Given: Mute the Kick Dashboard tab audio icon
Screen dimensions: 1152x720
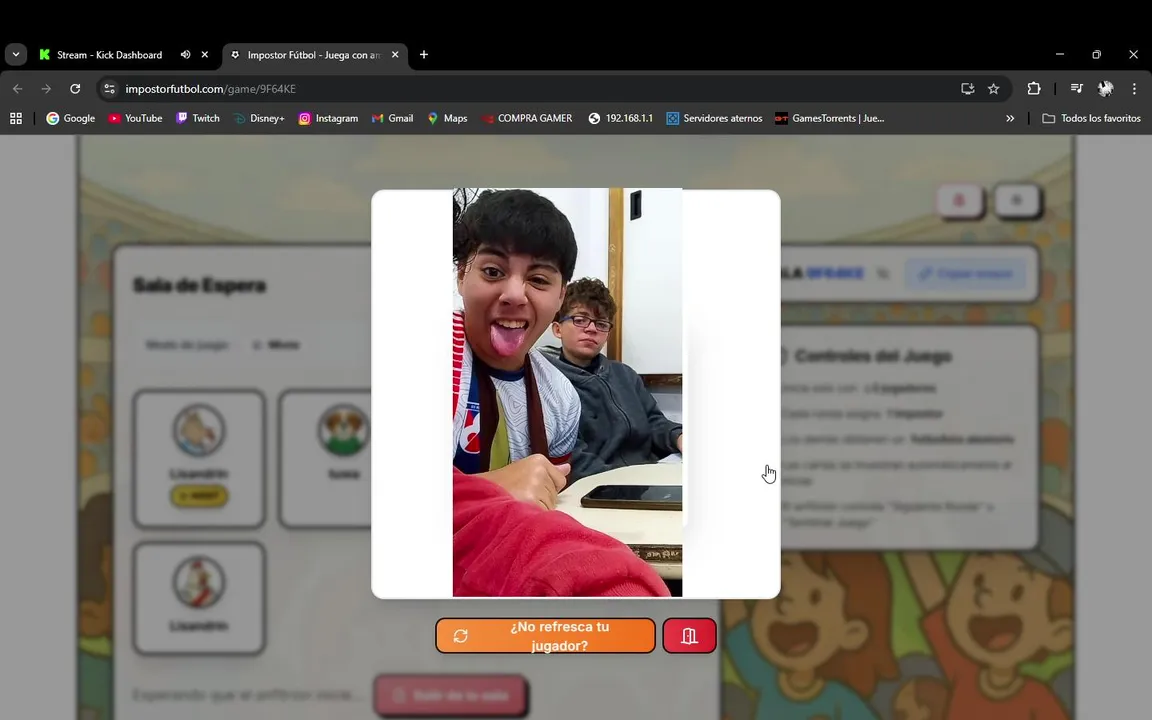Looking at the screenshot, I should point(185,54).
